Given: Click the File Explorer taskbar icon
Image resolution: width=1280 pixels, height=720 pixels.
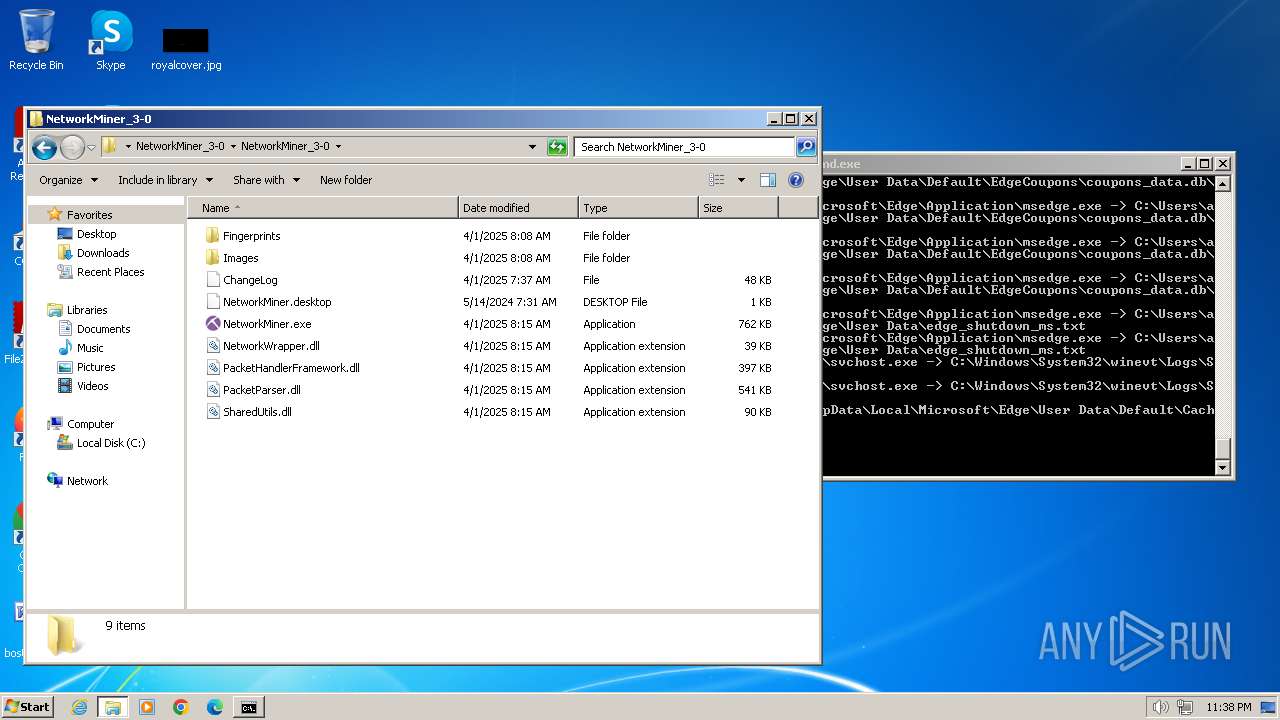Looking at the screenshot, I should (x=112, y=707).
